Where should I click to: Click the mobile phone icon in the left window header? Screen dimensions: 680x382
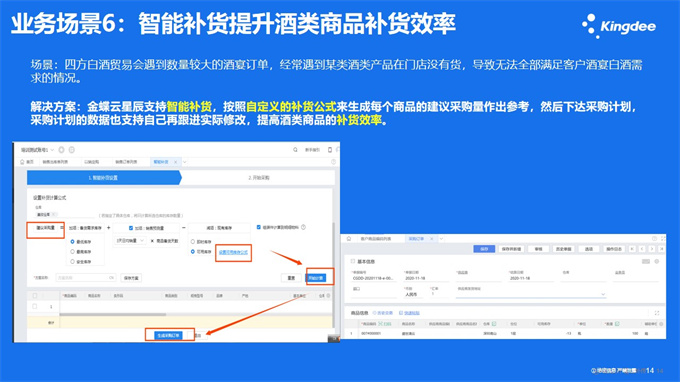[x=330, y=150]
